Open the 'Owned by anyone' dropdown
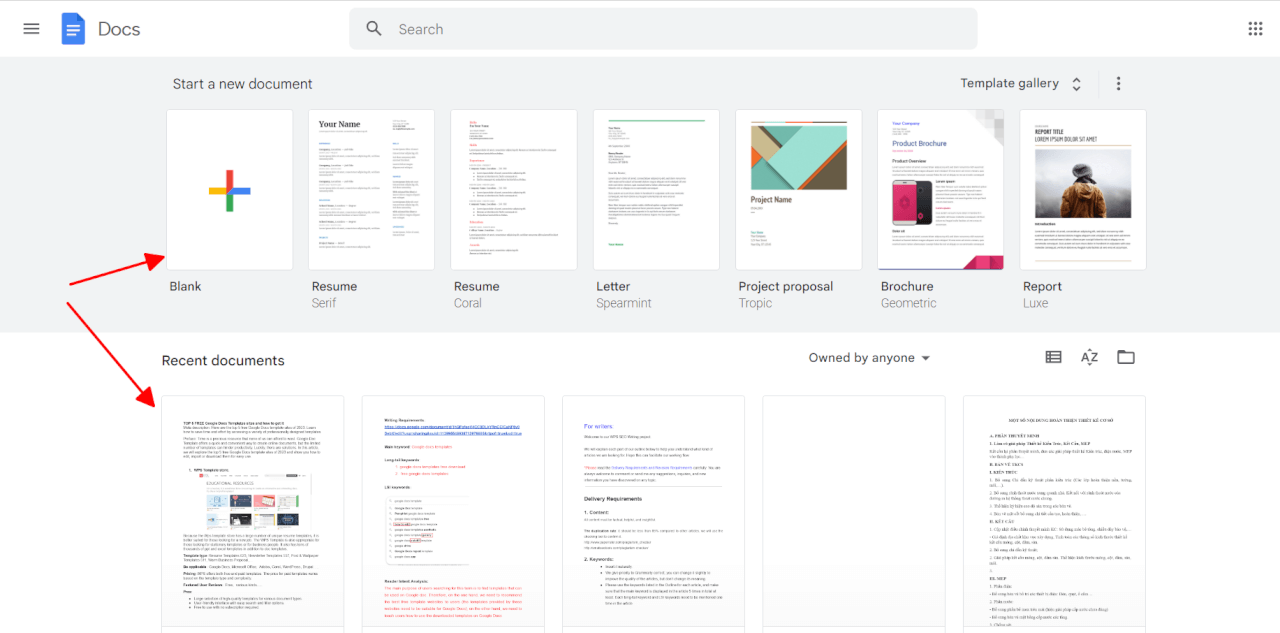Screen dimensions: 1280x633 point(869,358)
